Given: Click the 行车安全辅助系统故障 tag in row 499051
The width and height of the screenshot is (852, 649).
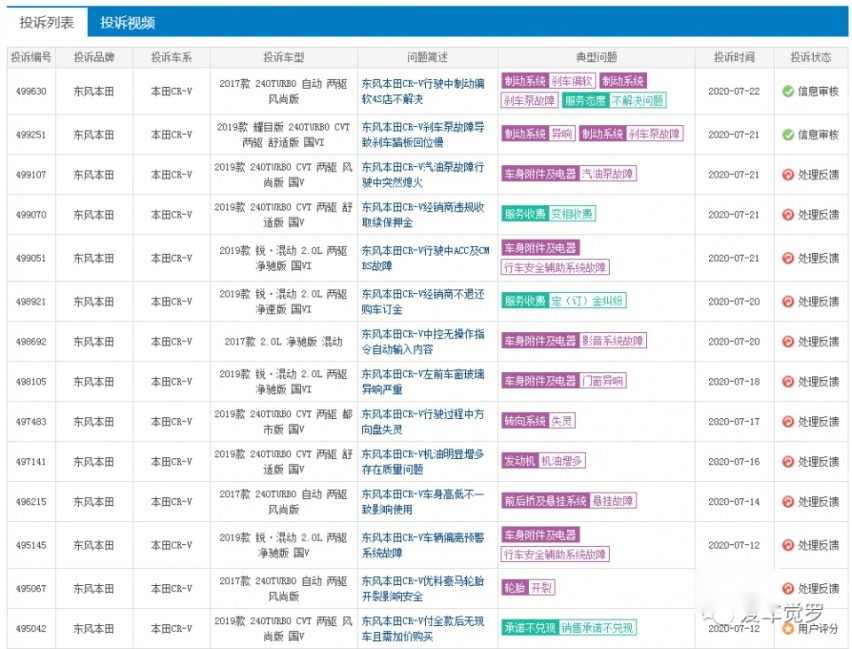Looking at the screenshot, I should 555,267.
